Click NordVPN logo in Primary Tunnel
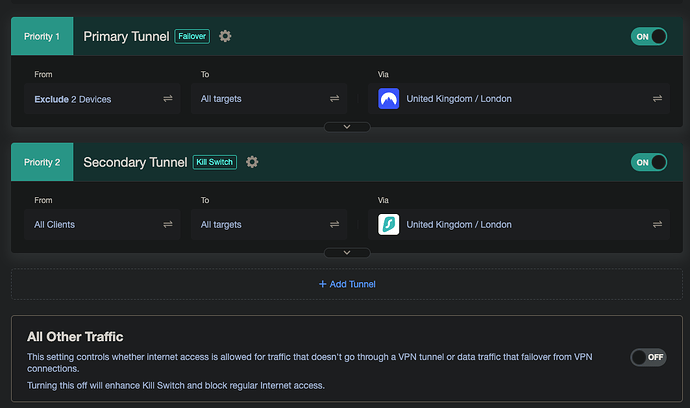This screenshot has height=408, width=690. tap(389, 99)
